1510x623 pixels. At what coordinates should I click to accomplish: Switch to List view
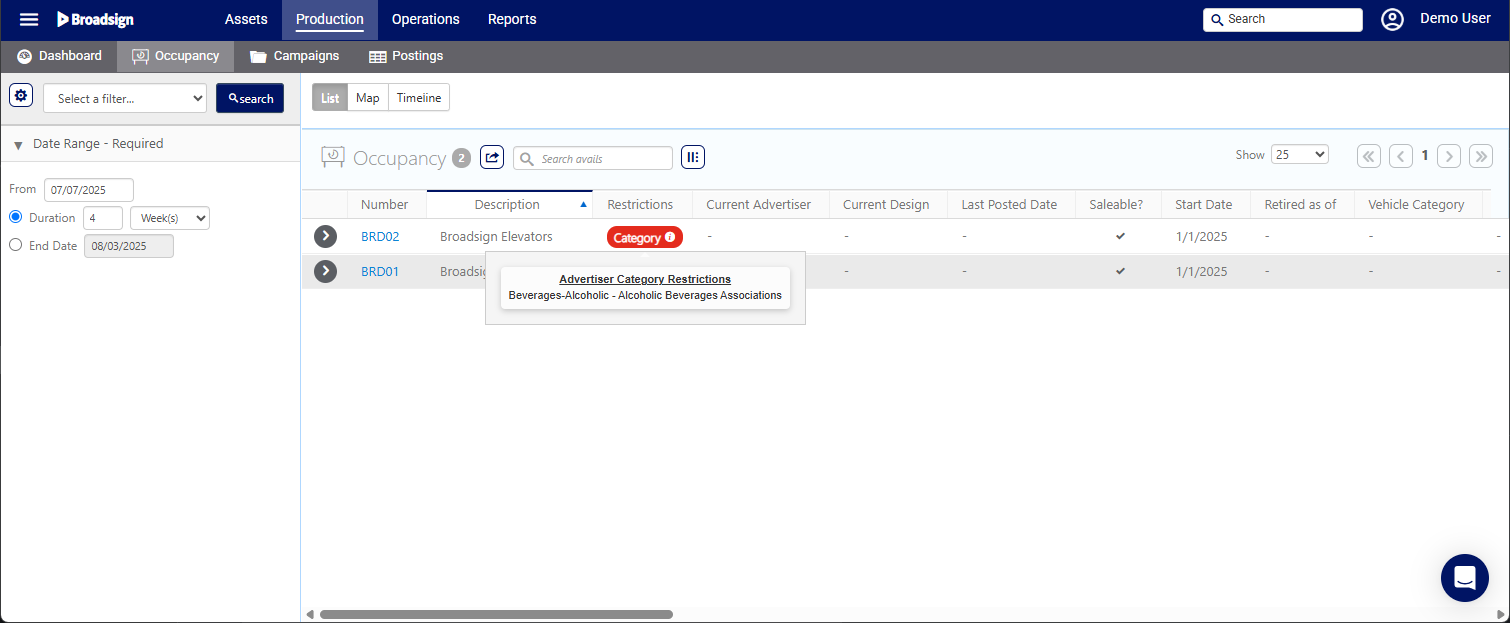[x=330, y=97]
